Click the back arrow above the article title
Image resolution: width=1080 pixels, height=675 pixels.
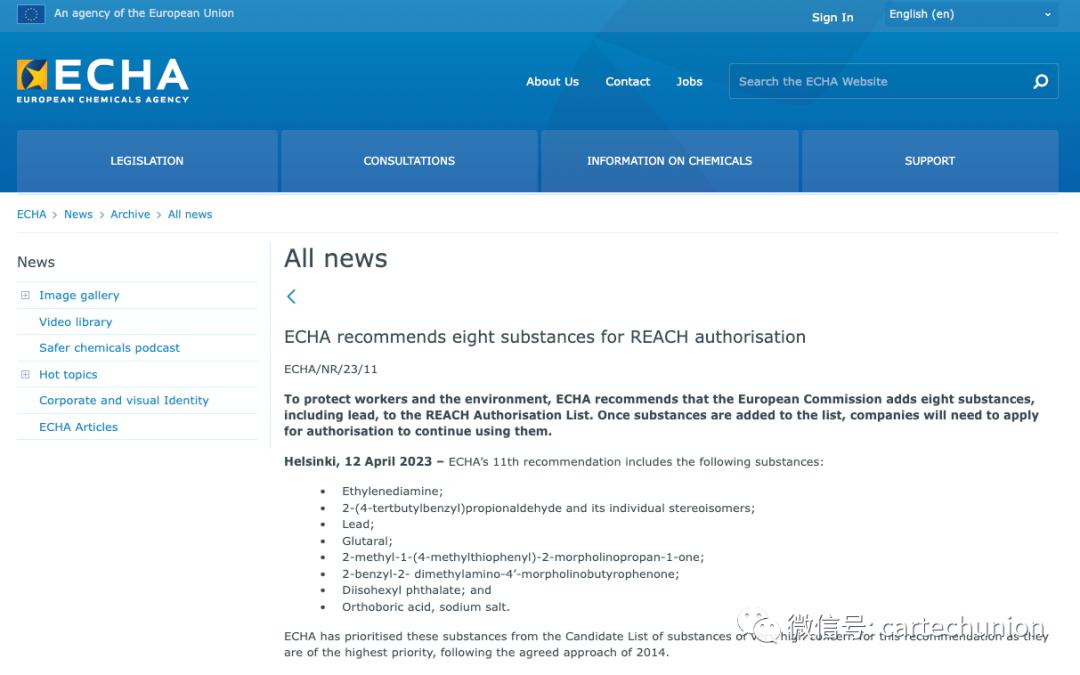pyautogui.click(x=291, y=296)
